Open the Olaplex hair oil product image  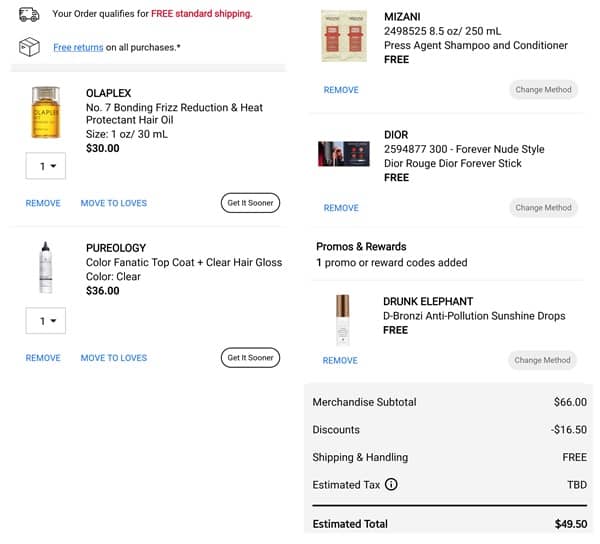(45, 112)
